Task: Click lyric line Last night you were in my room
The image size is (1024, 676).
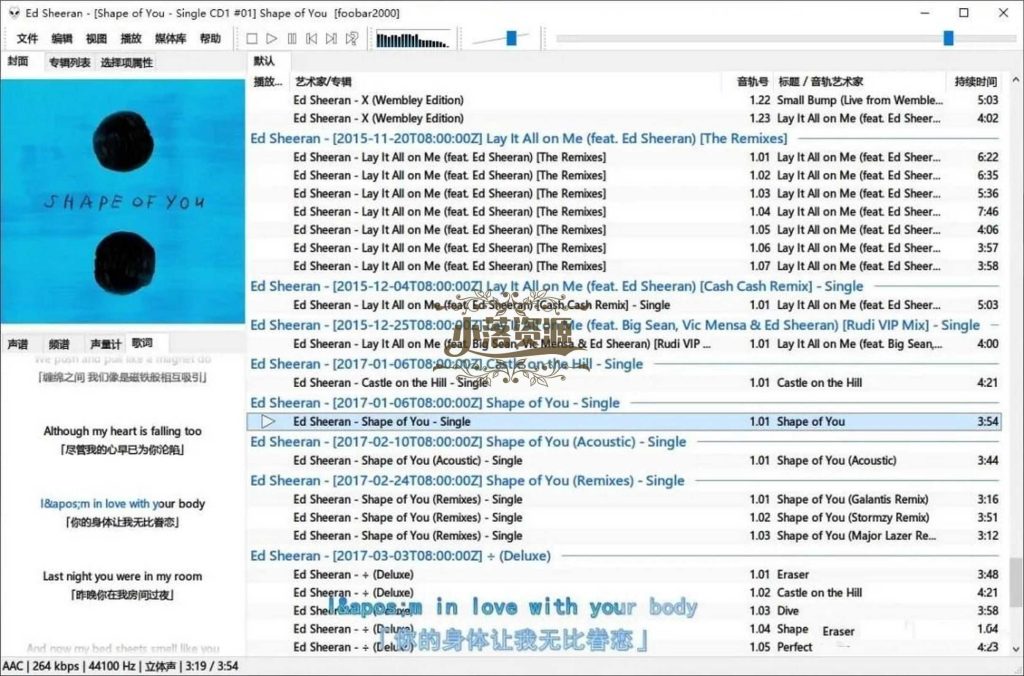Action: [123, 576]
